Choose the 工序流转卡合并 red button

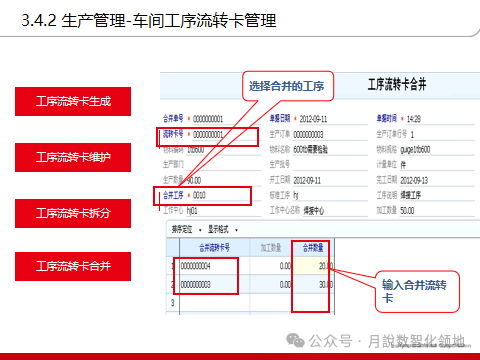click(73, 266)
